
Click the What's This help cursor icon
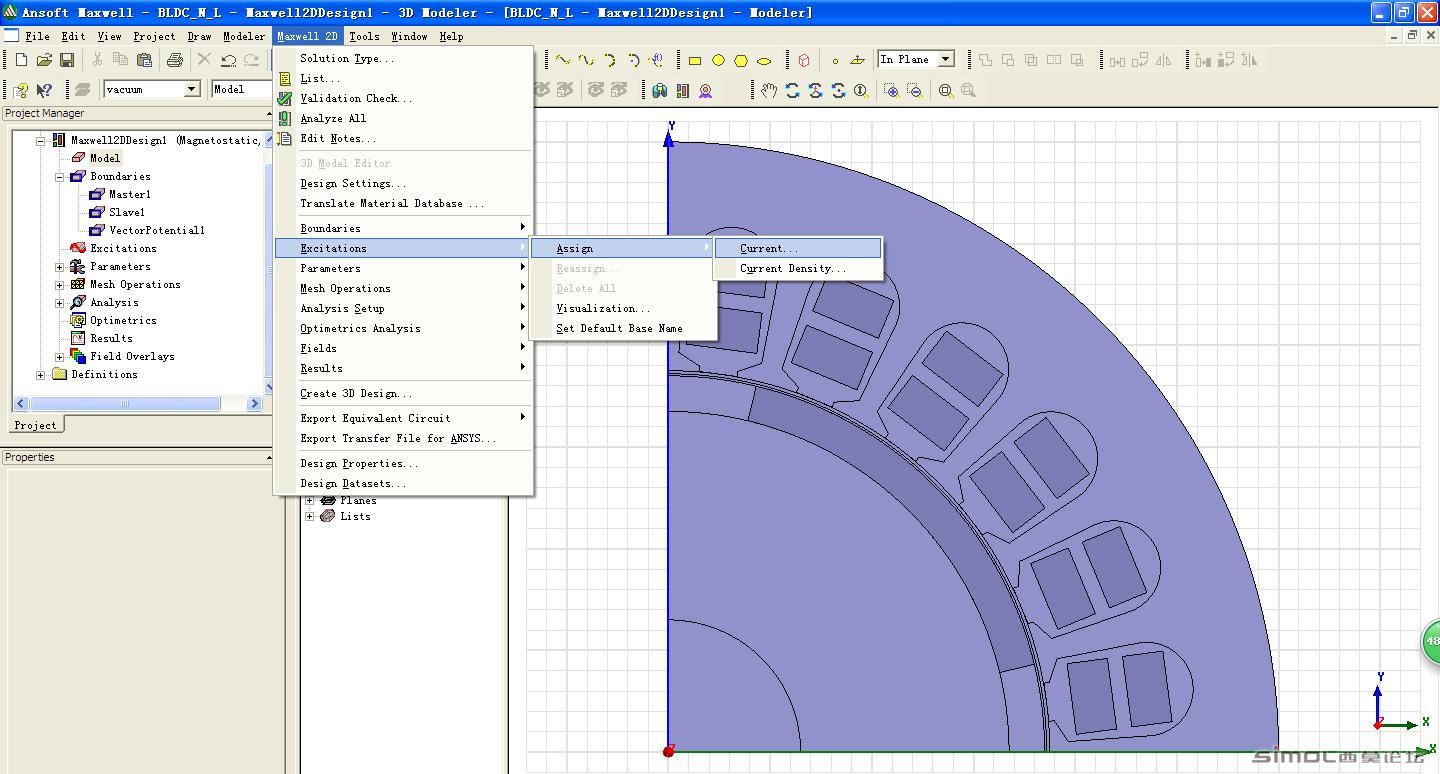44,90
